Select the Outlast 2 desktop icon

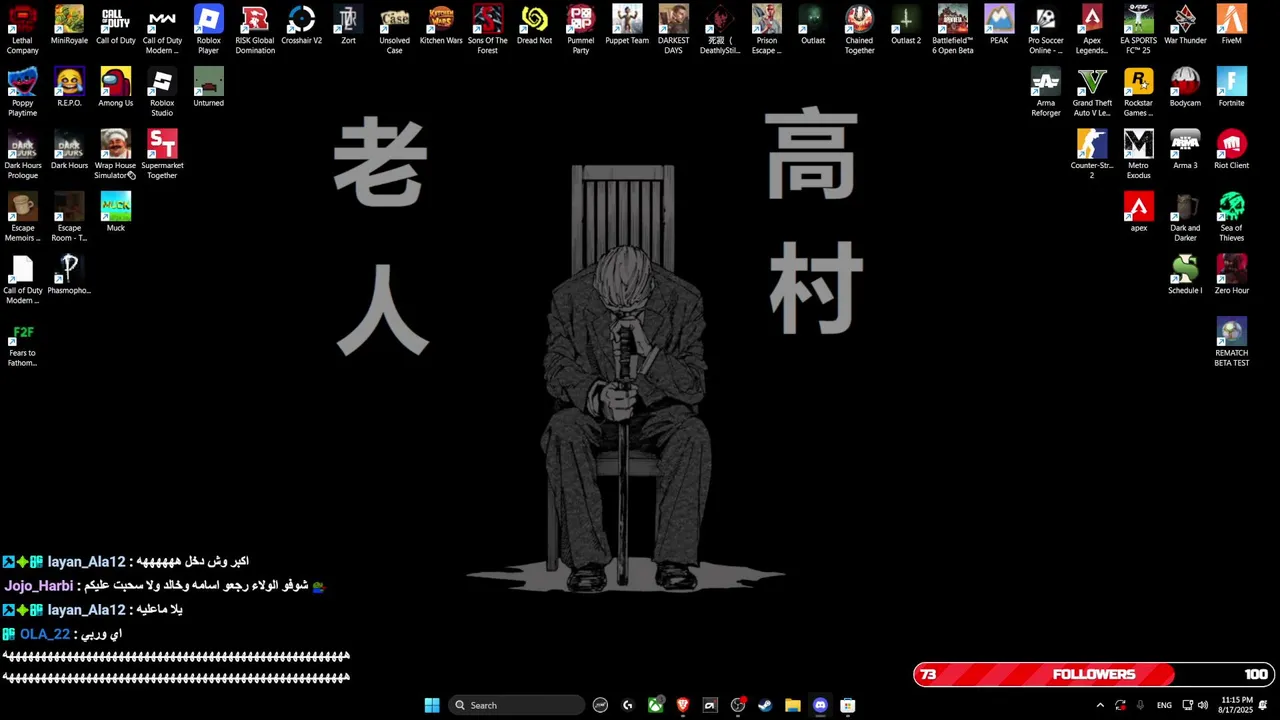pos(906,26)
